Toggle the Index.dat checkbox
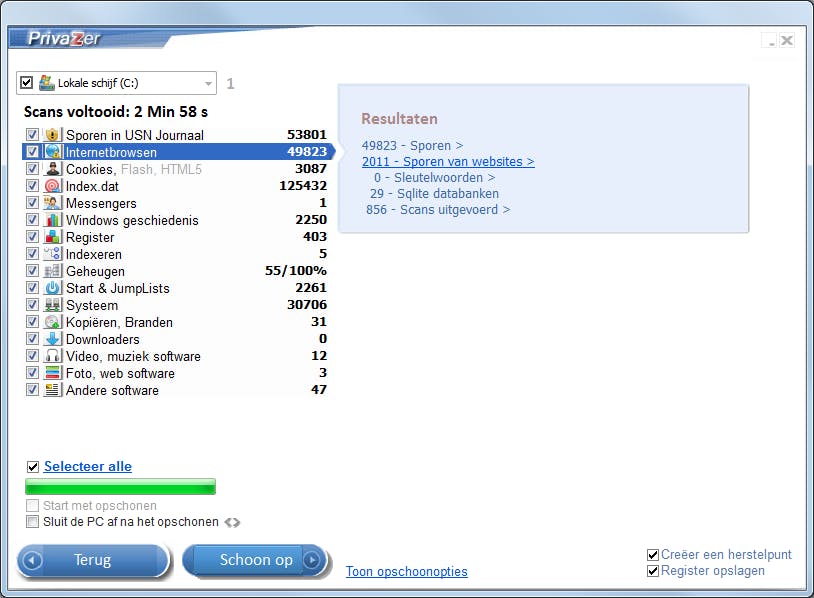Viewport: 814px width, 598px height. (x=32, y=186)
